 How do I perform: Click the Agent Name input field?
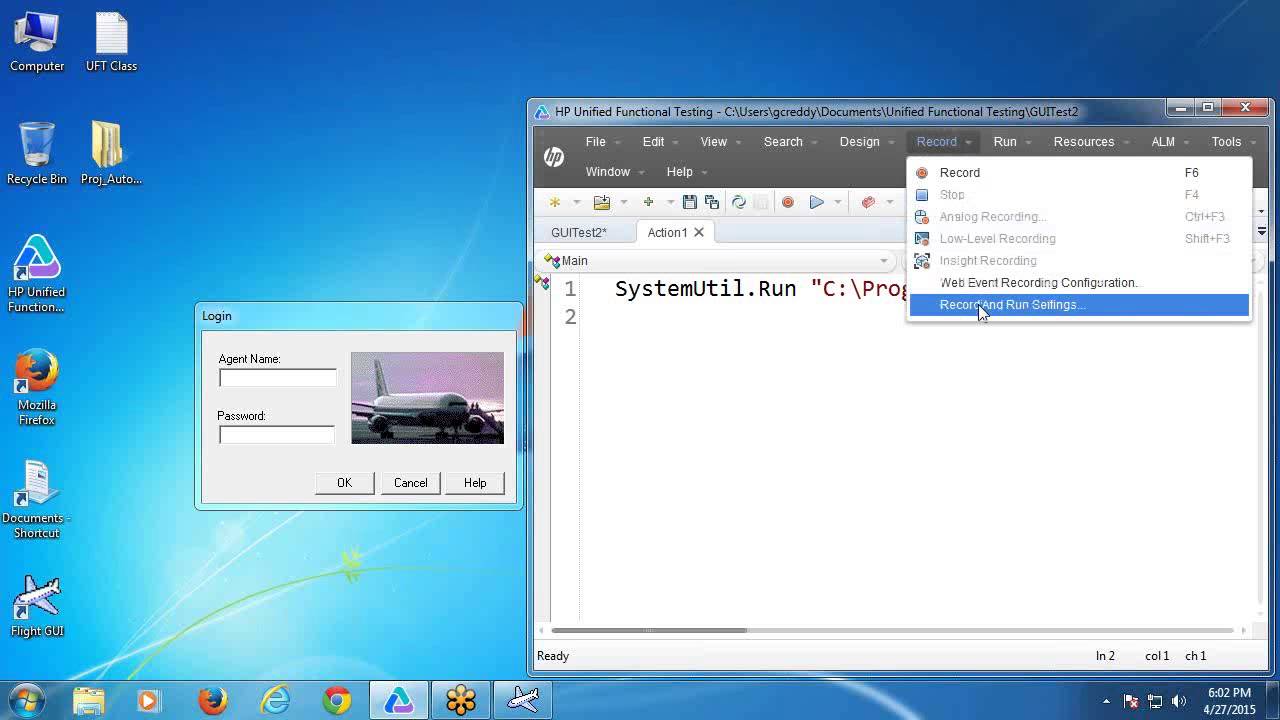click(278, 377)
